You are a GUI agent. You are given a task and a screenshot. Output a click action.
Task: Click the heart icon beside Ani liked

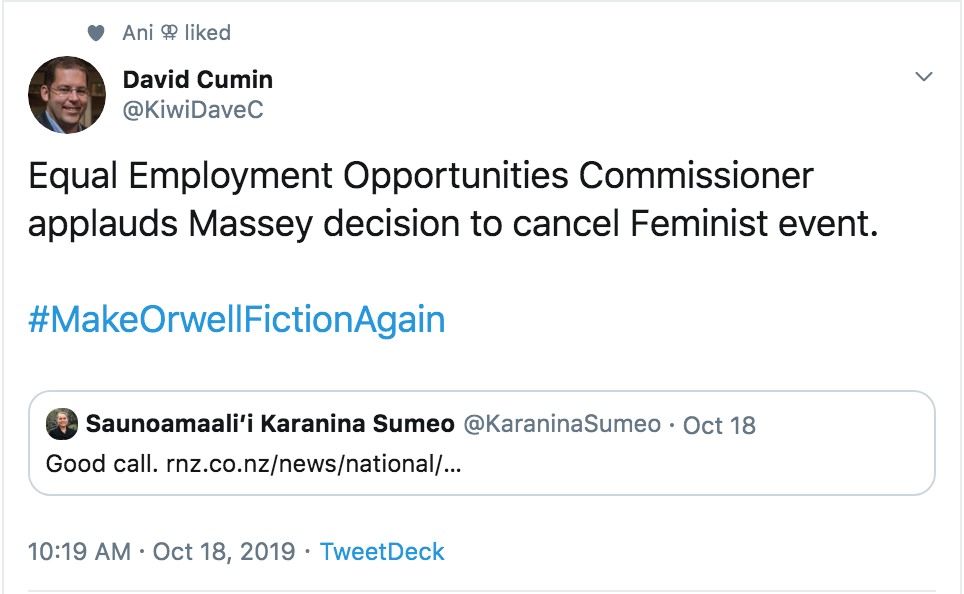click(96, 33)
